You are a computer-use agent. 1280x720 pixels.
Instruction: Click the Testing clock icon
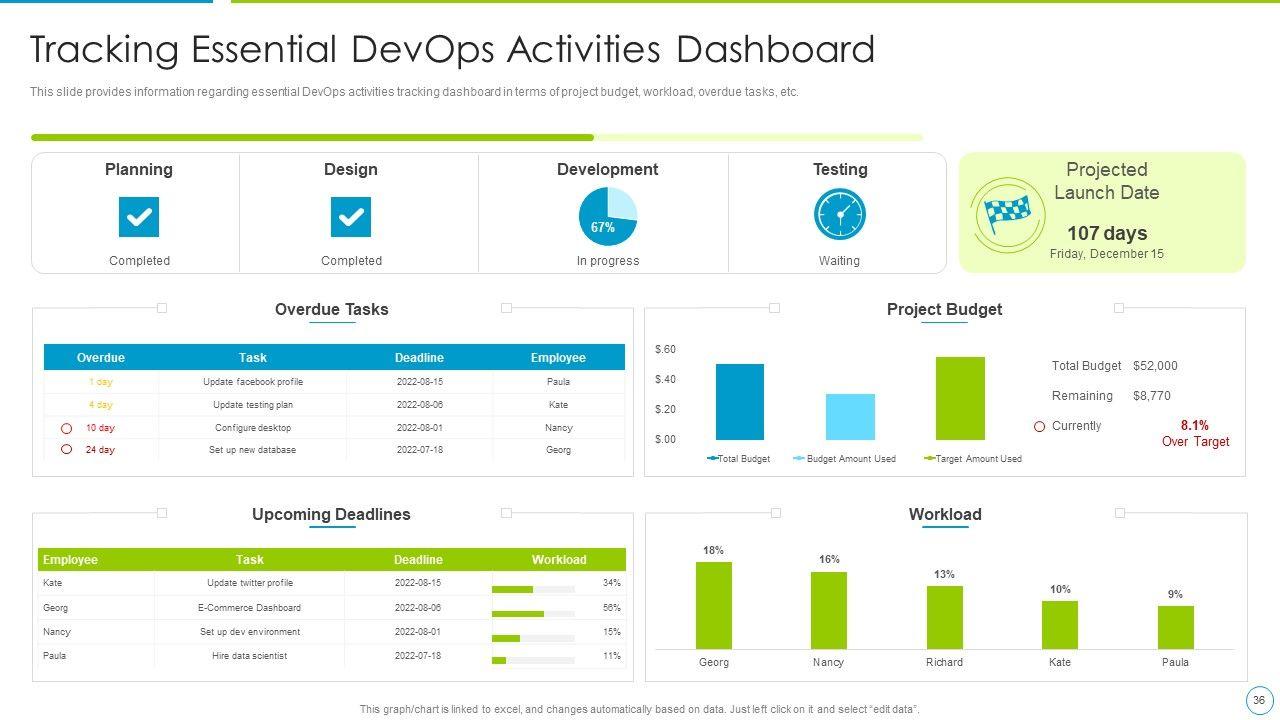(x=840, y=215)
